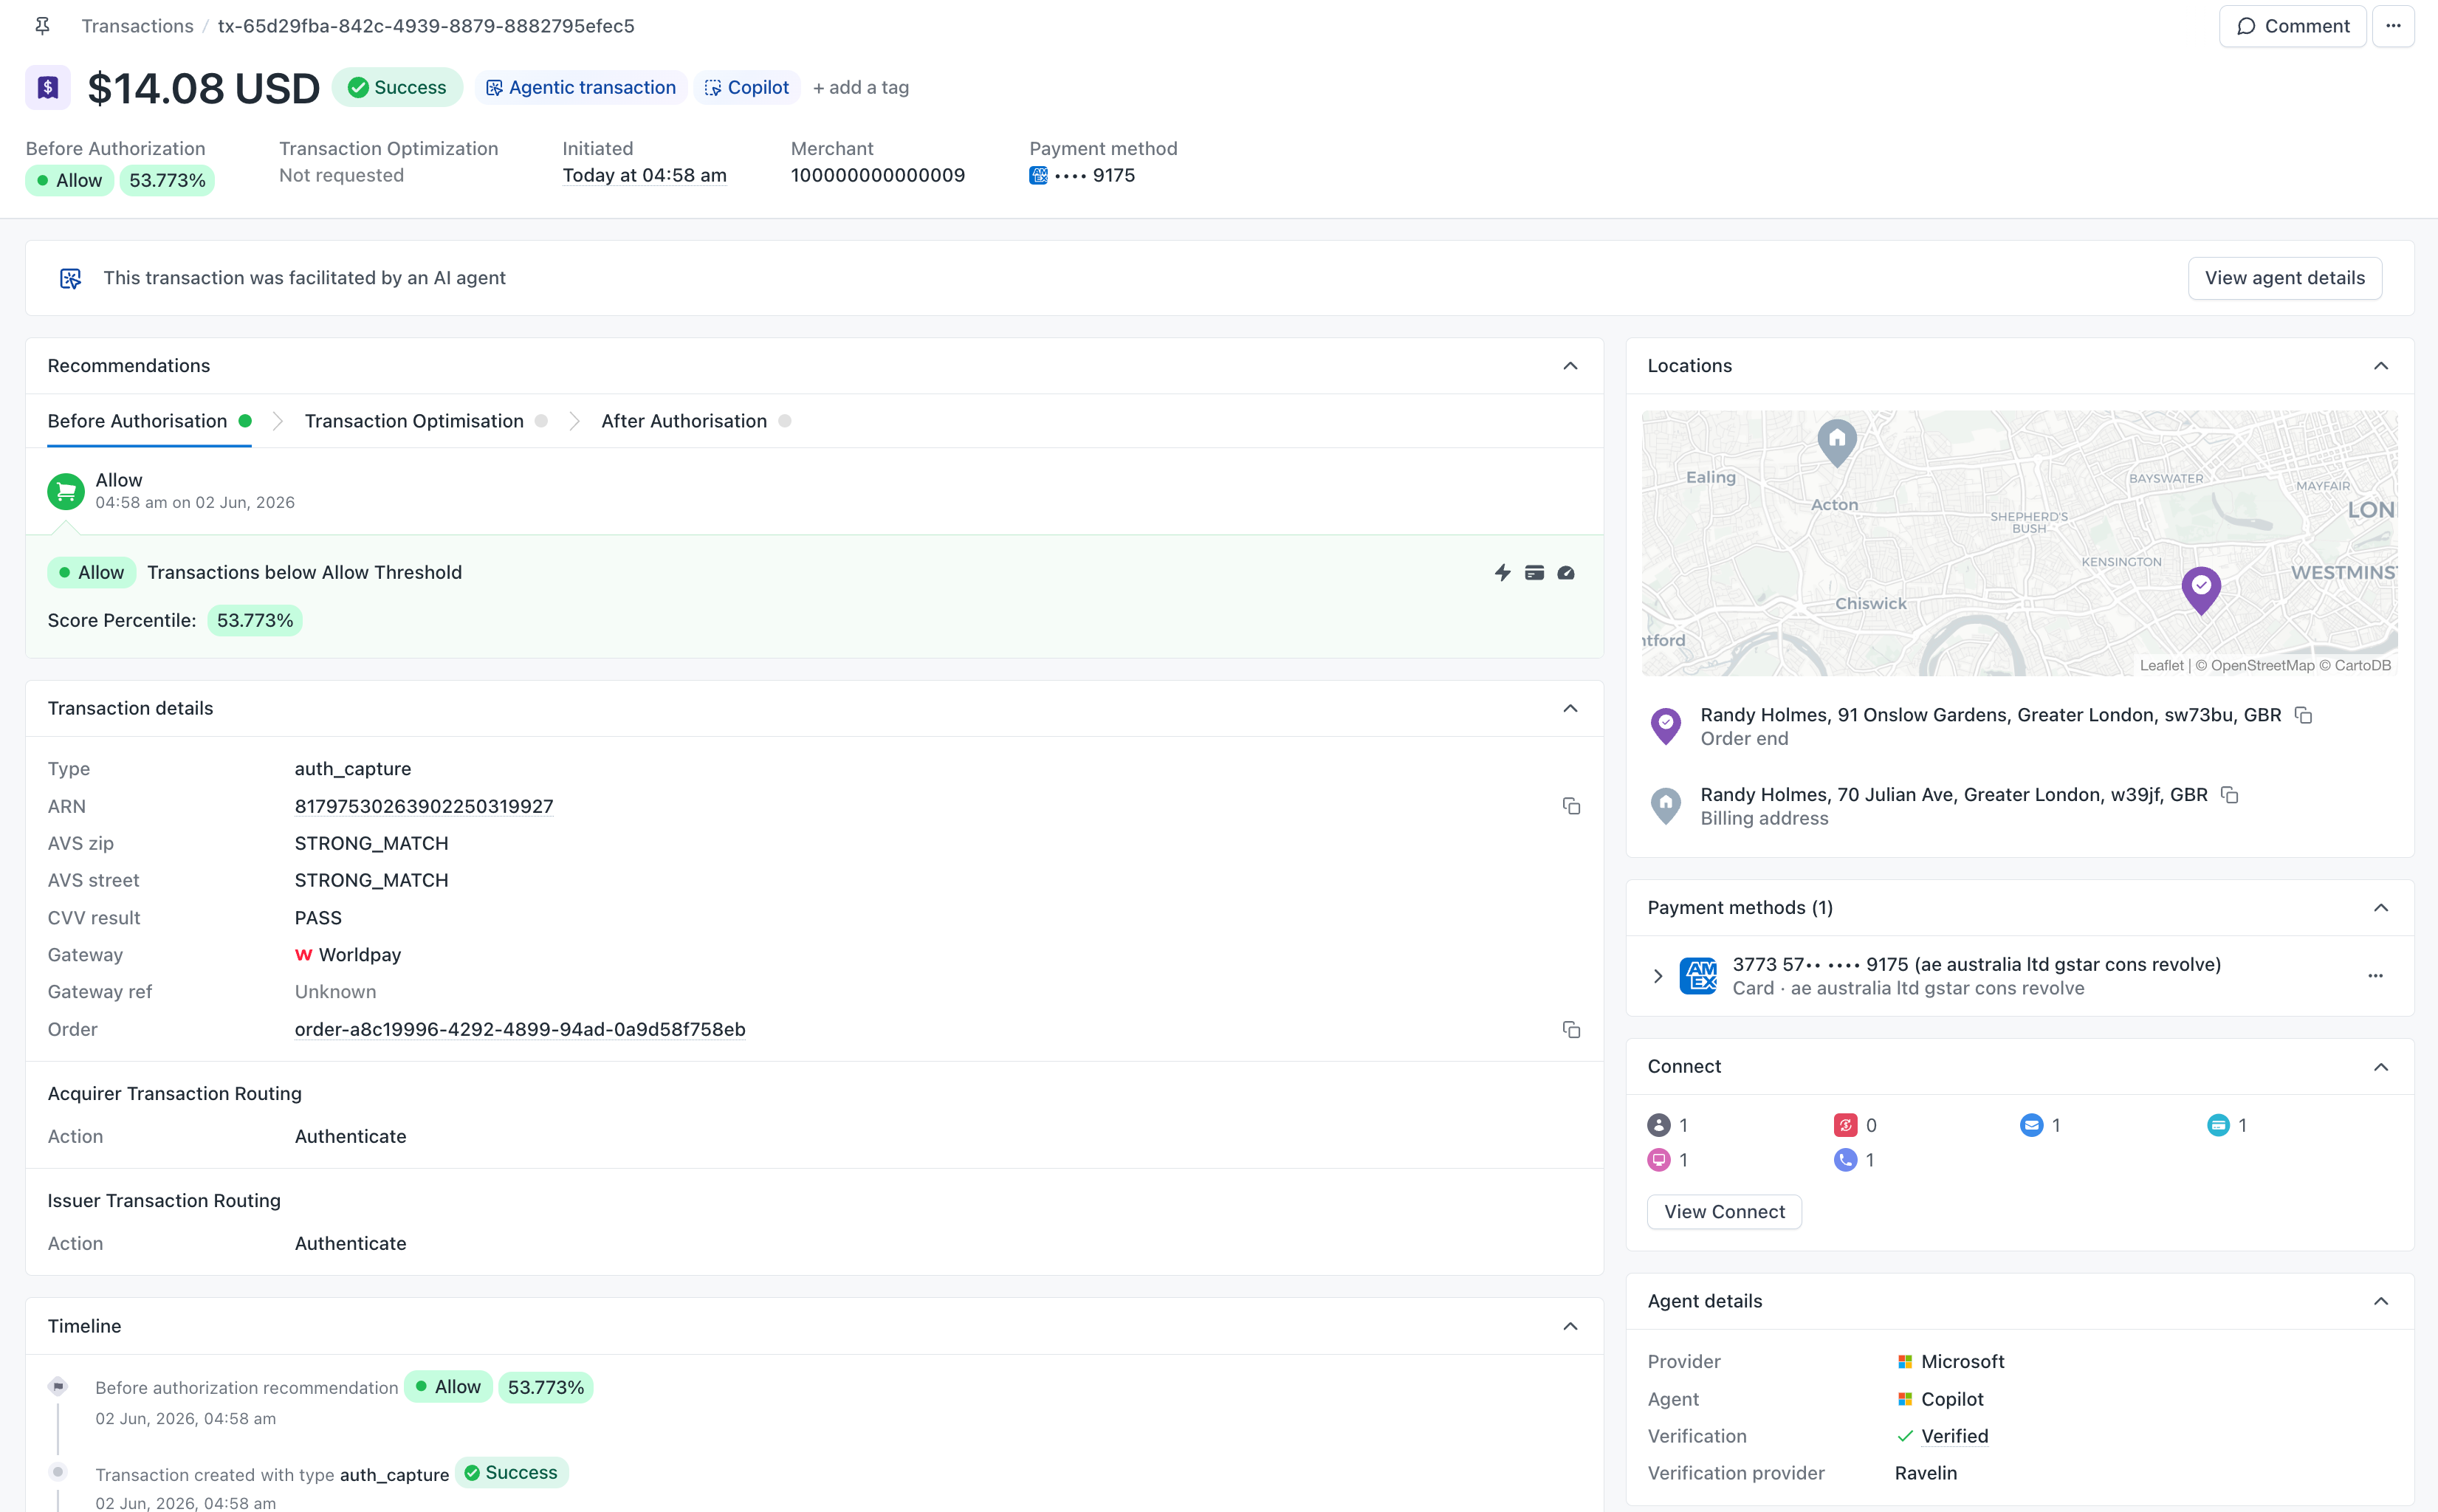Open the order-a8c19996 link
Image resolution: width=2438 pixels, height=1512 pixels.
(520, 1029)
